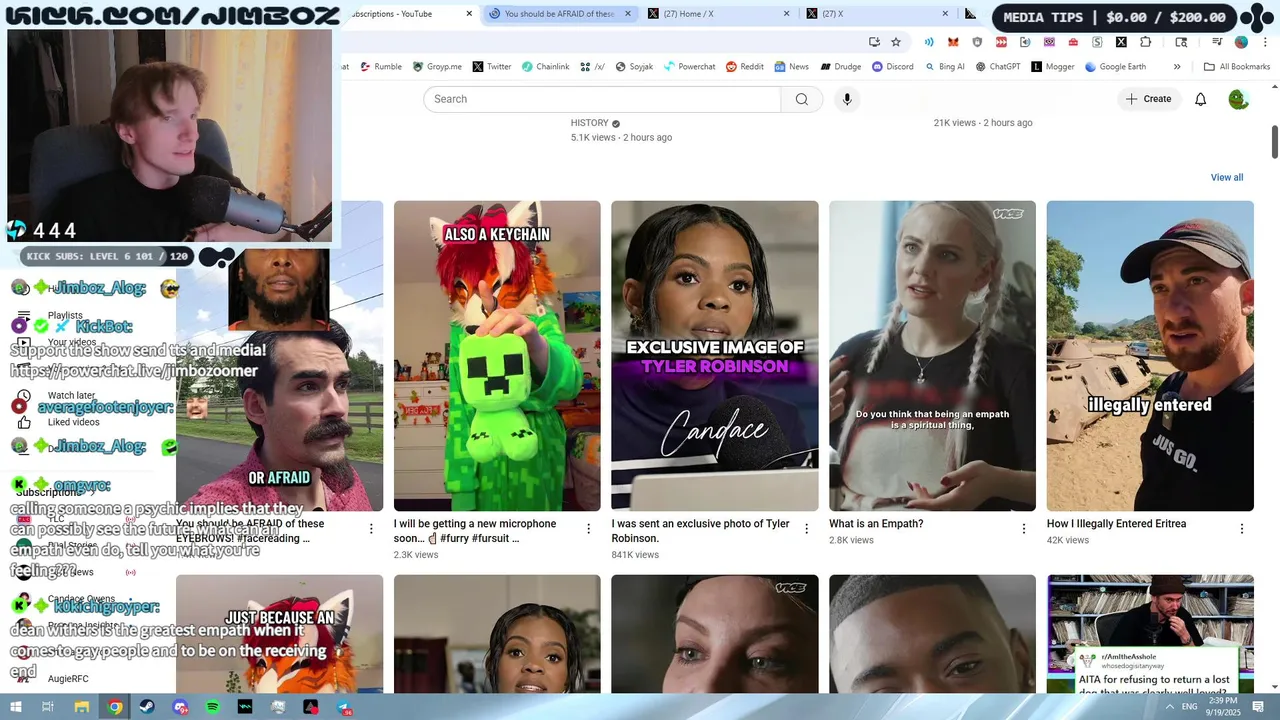Open Rumble bookmark
1280x720 pixels.
(380, 67)
